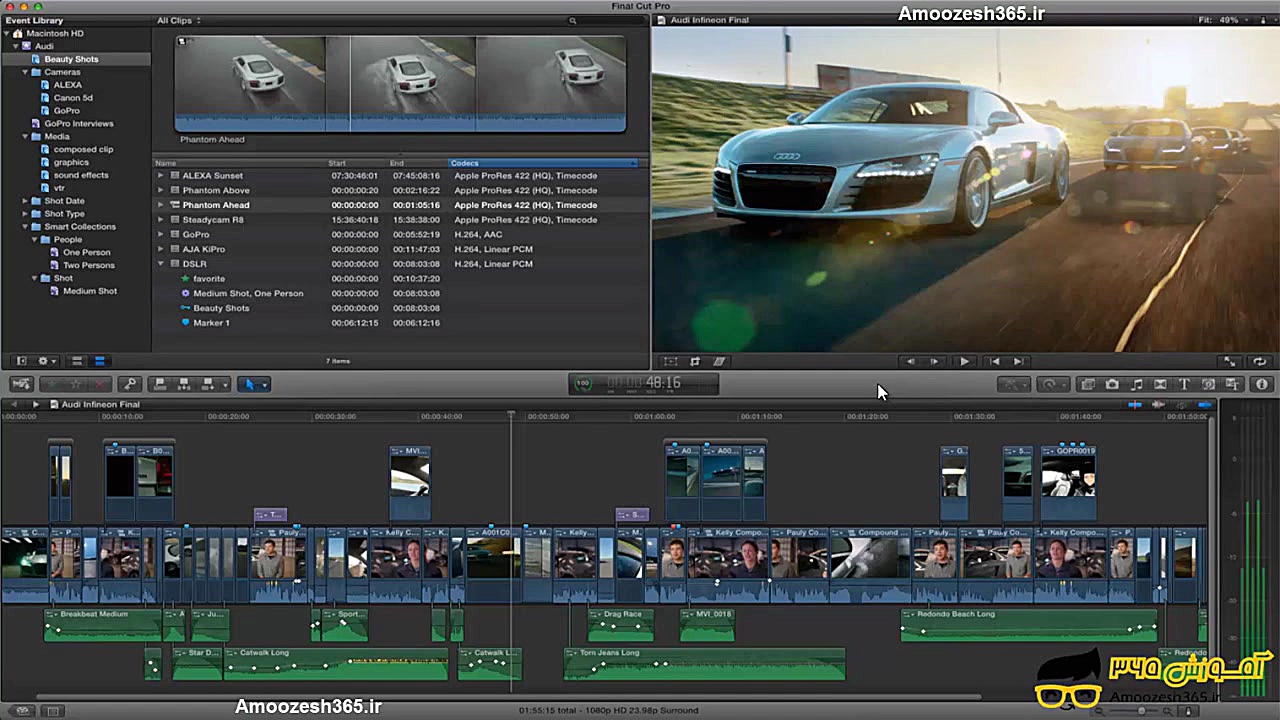Sort the clip list by Start column
Image resolution: width=1280 pixels, height=720 pixels.
(x=357, y=163)
